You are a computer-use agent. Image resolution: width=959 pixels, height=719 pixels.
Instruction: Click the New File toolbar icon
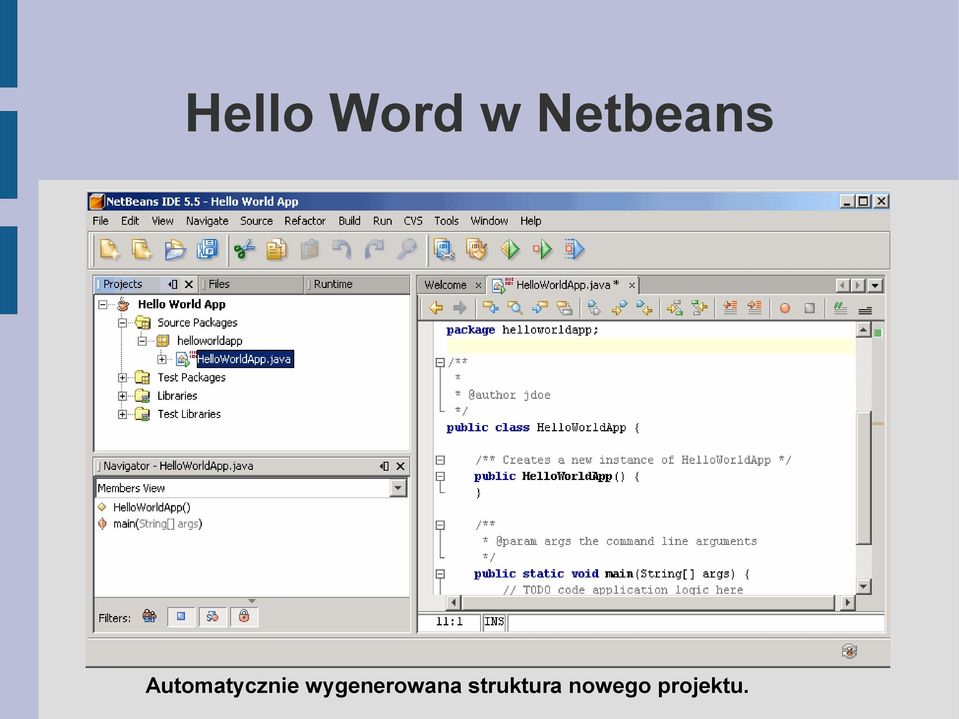pyautogui.click(x=110, y=249)
